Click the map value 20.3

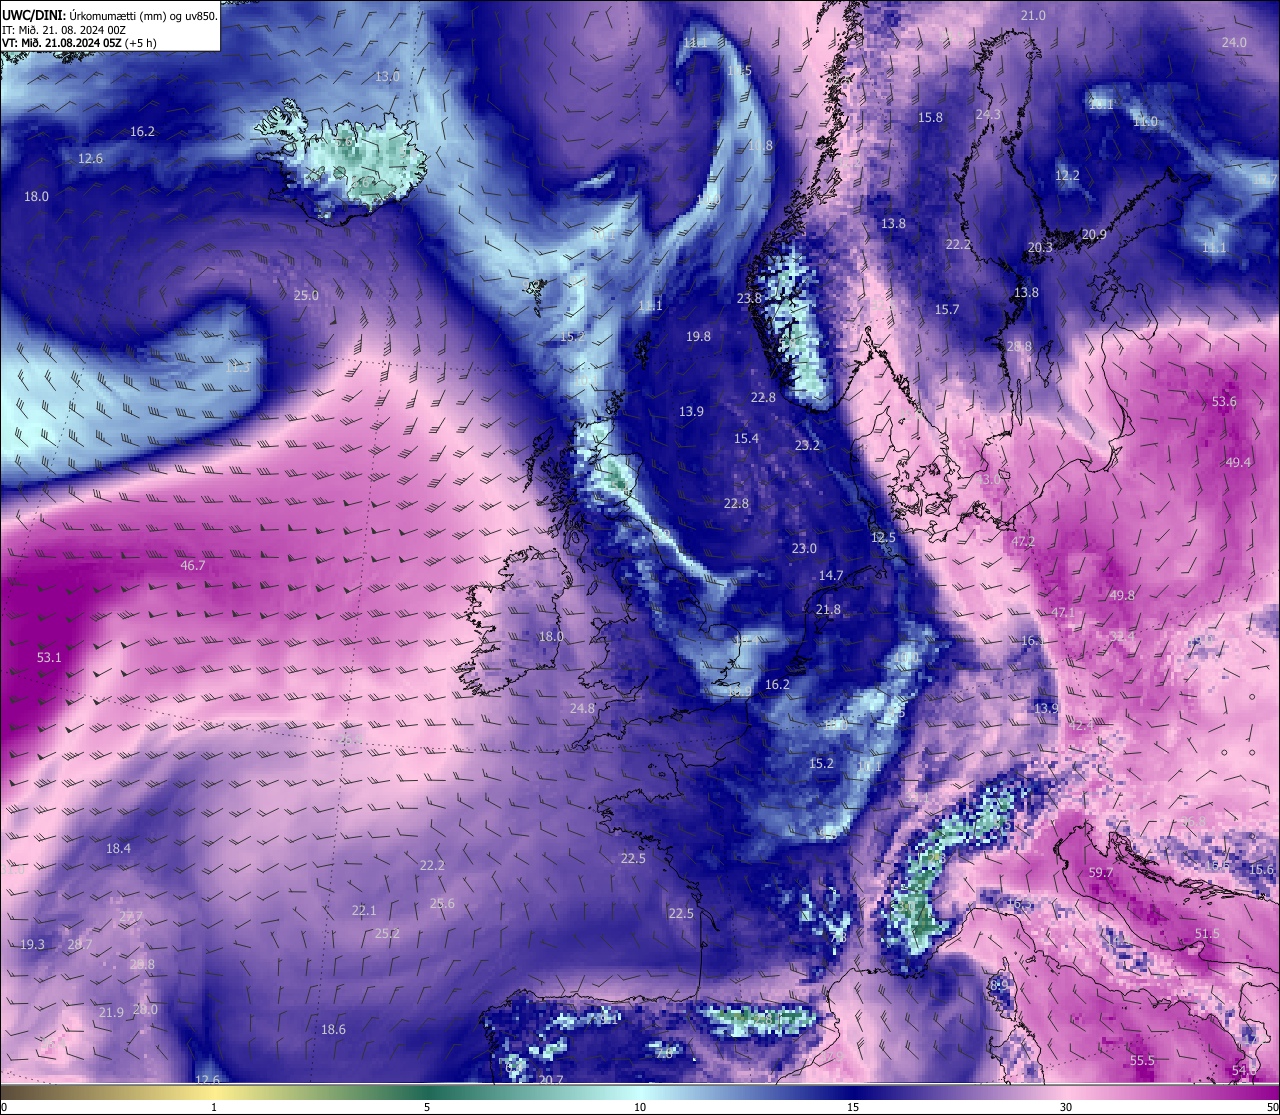1040,248
